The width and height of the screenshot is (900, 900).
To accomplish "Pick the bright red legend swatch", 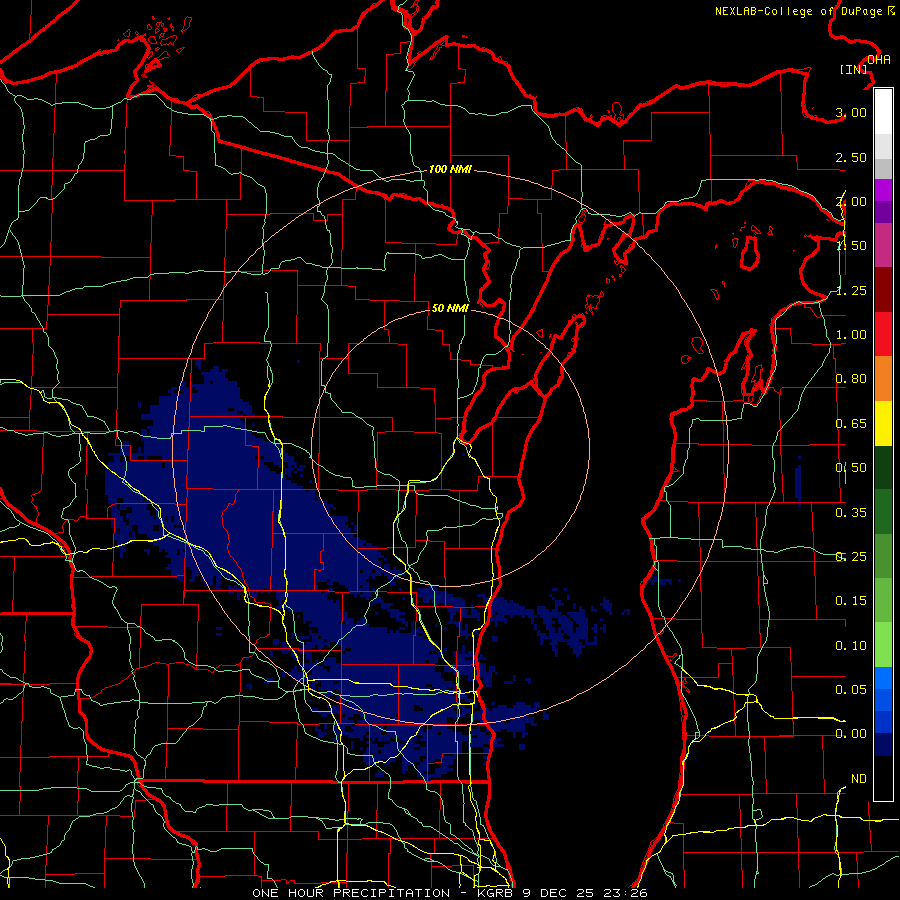I will [x=883, y=334].
